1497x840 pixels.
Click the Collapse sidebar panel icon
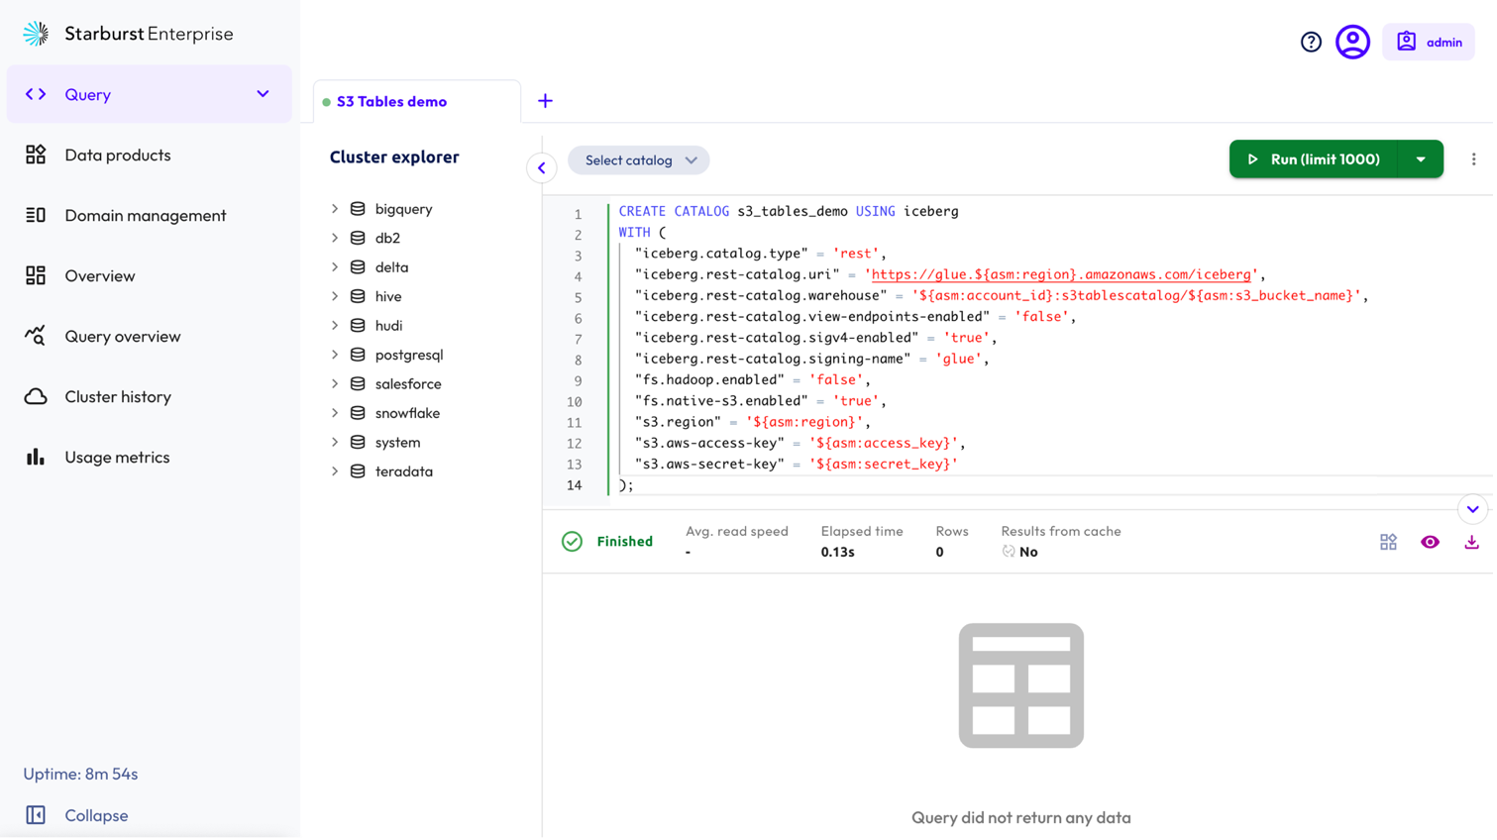(x=36, y=816)
